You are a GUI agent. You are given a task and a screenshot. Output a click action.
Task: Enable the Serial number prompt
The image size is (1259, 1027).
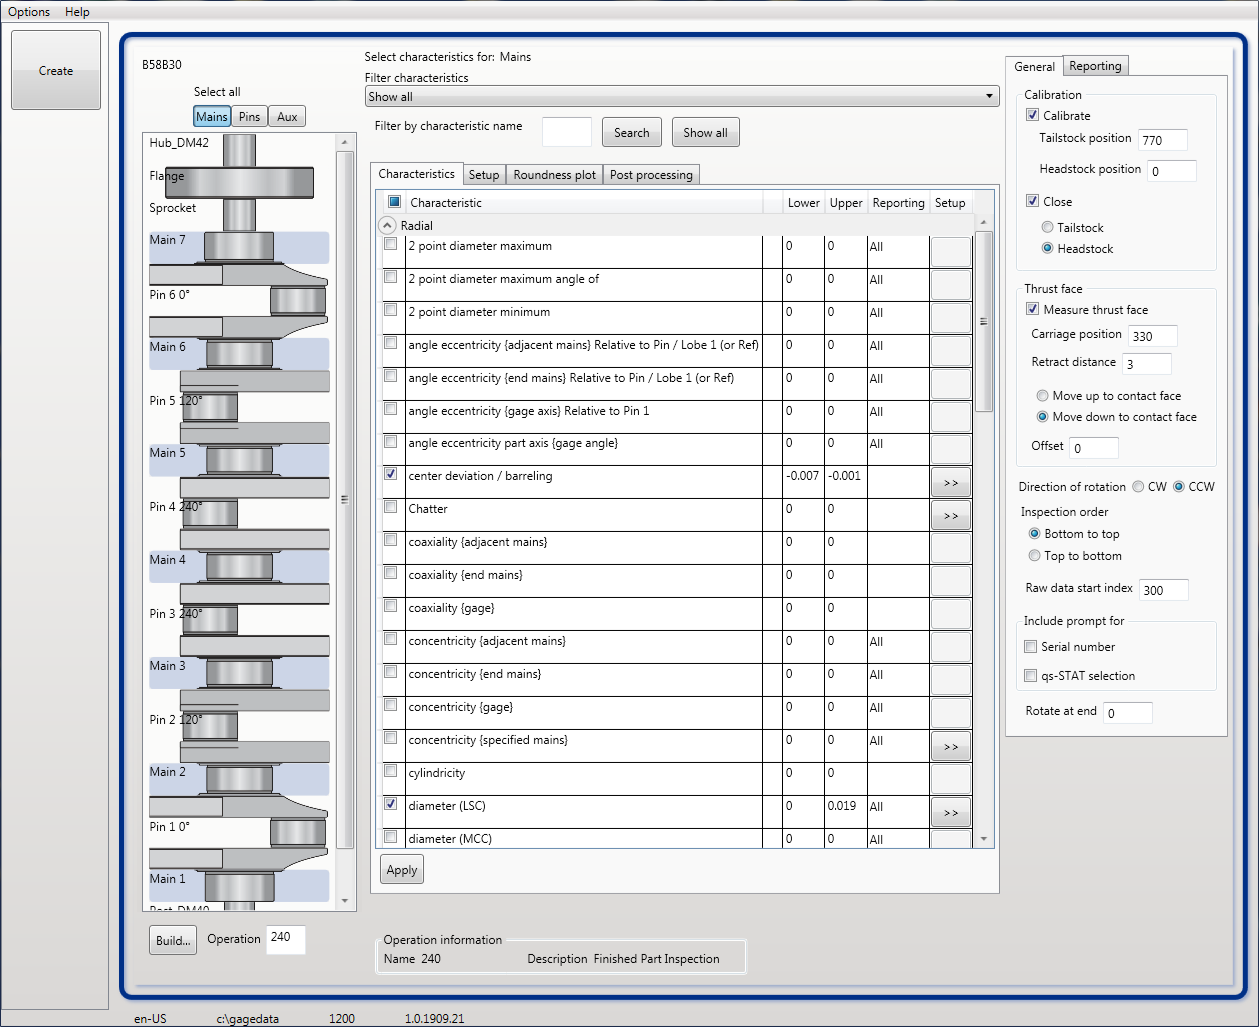pos(1030,647)
